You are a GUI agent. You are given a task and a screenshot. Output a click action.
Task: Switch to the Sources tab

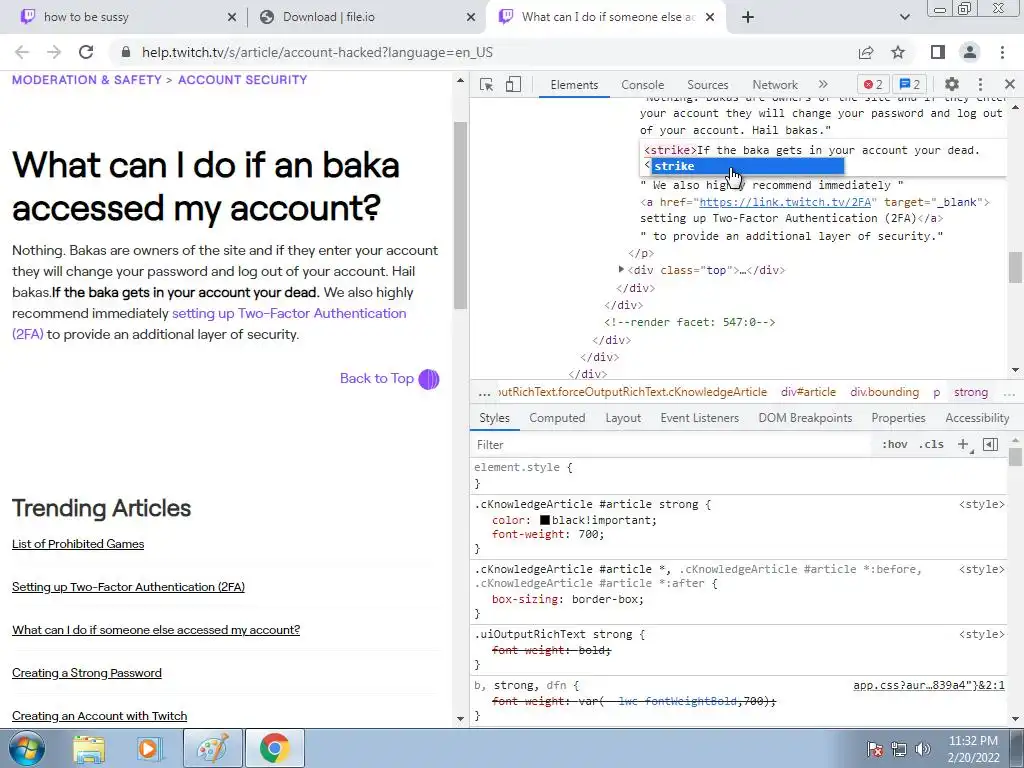click(707, 85)
